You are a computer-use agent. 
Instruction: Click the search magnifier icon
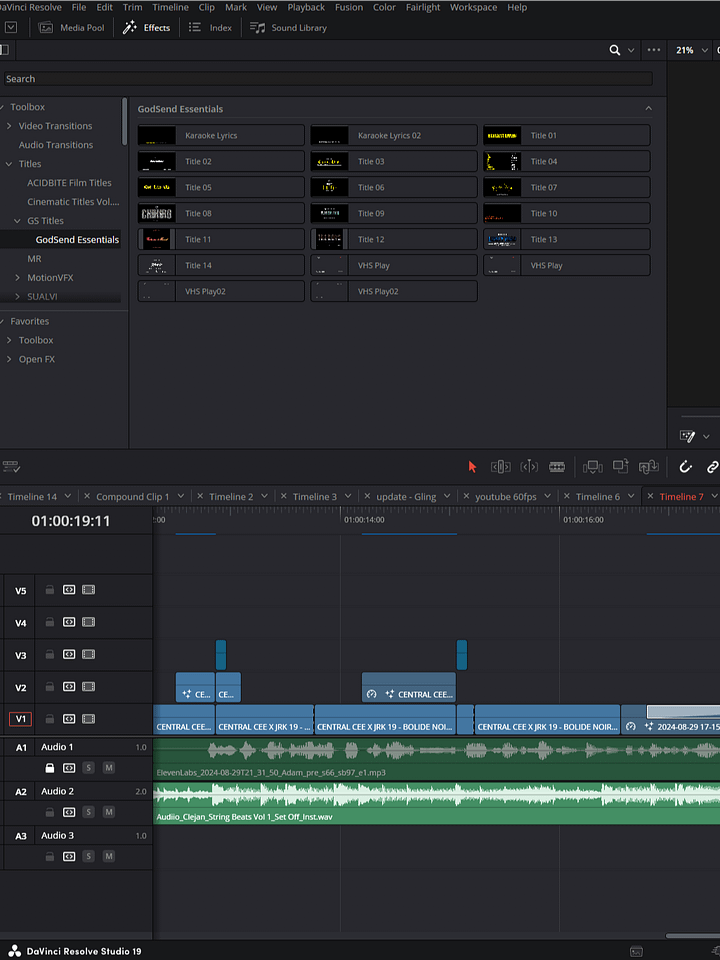[615, 50]
